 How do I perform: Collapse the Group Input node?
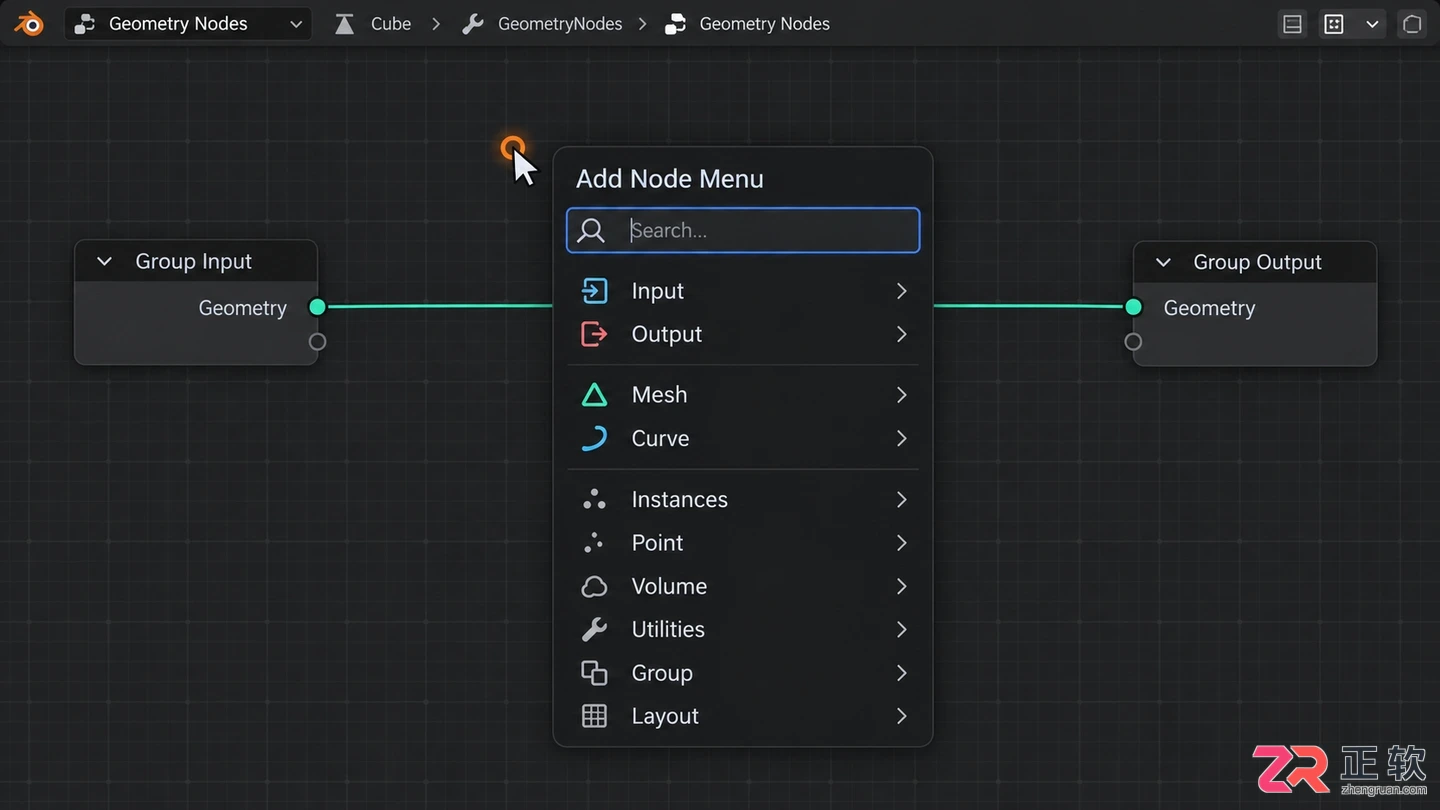(104, 262)
